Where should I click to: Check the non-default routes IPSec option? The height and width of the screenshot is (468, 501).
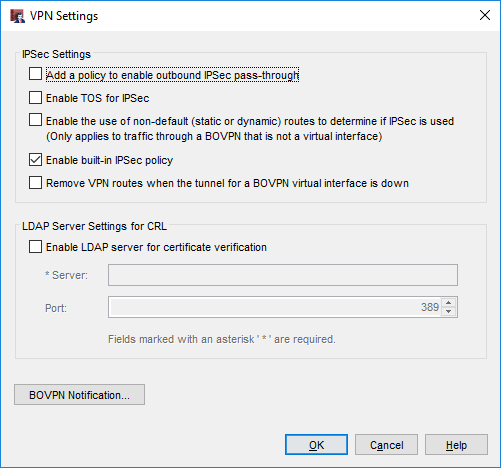(35, 120)
